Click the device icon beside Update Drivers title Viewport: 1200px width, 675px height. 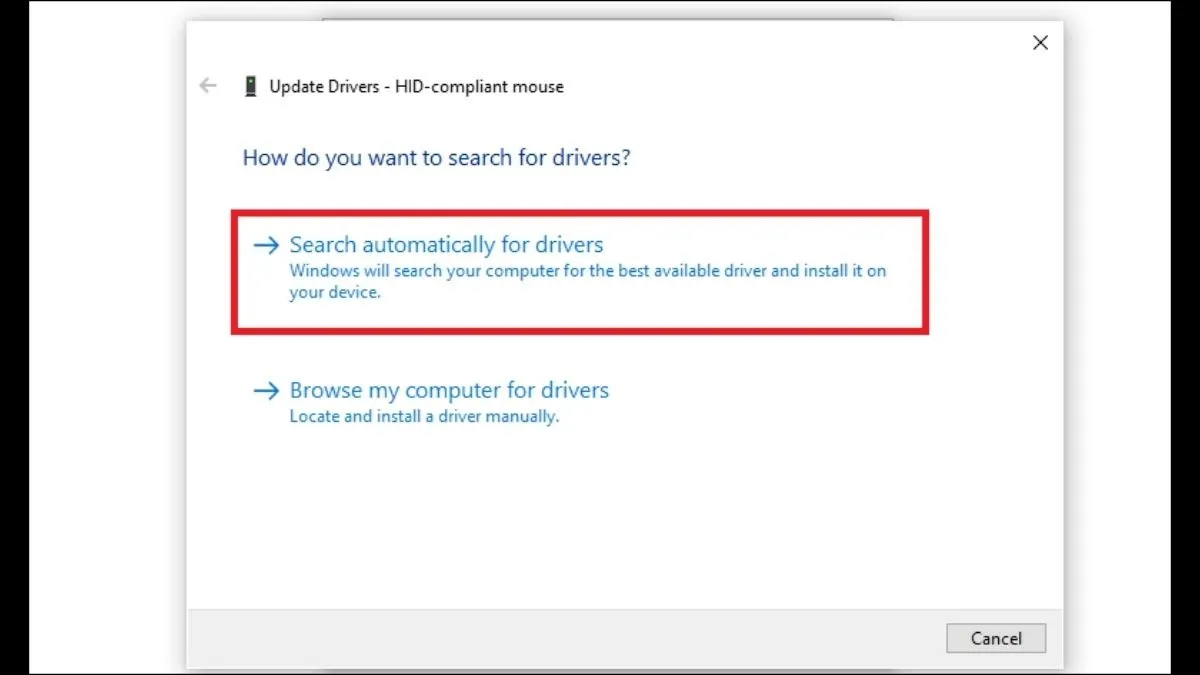tap(250, 86)
